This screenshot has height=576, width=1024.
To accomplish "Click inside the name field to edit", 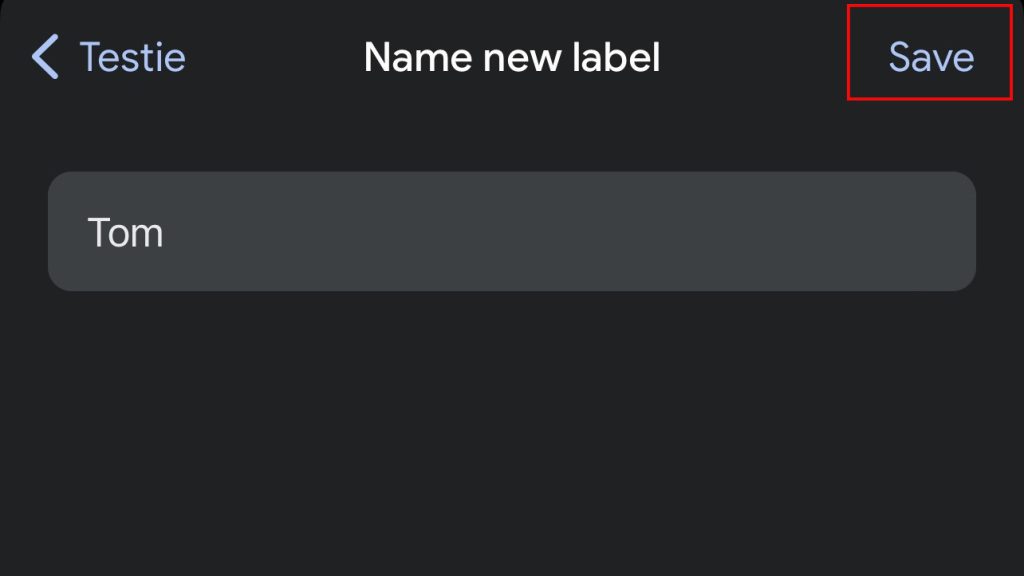I will pos(512,231).
